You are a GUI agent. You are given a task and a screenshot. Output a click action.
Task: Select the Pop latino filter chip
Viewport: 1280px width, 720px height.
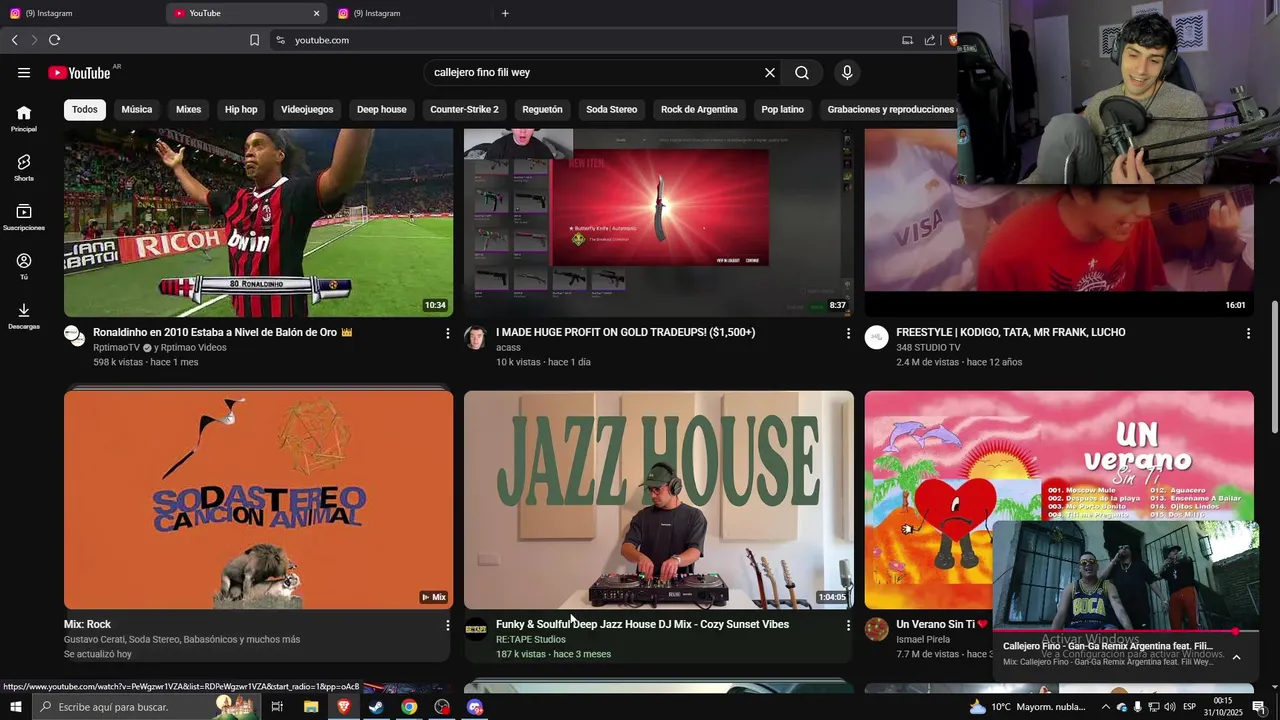tap(782, 109)
